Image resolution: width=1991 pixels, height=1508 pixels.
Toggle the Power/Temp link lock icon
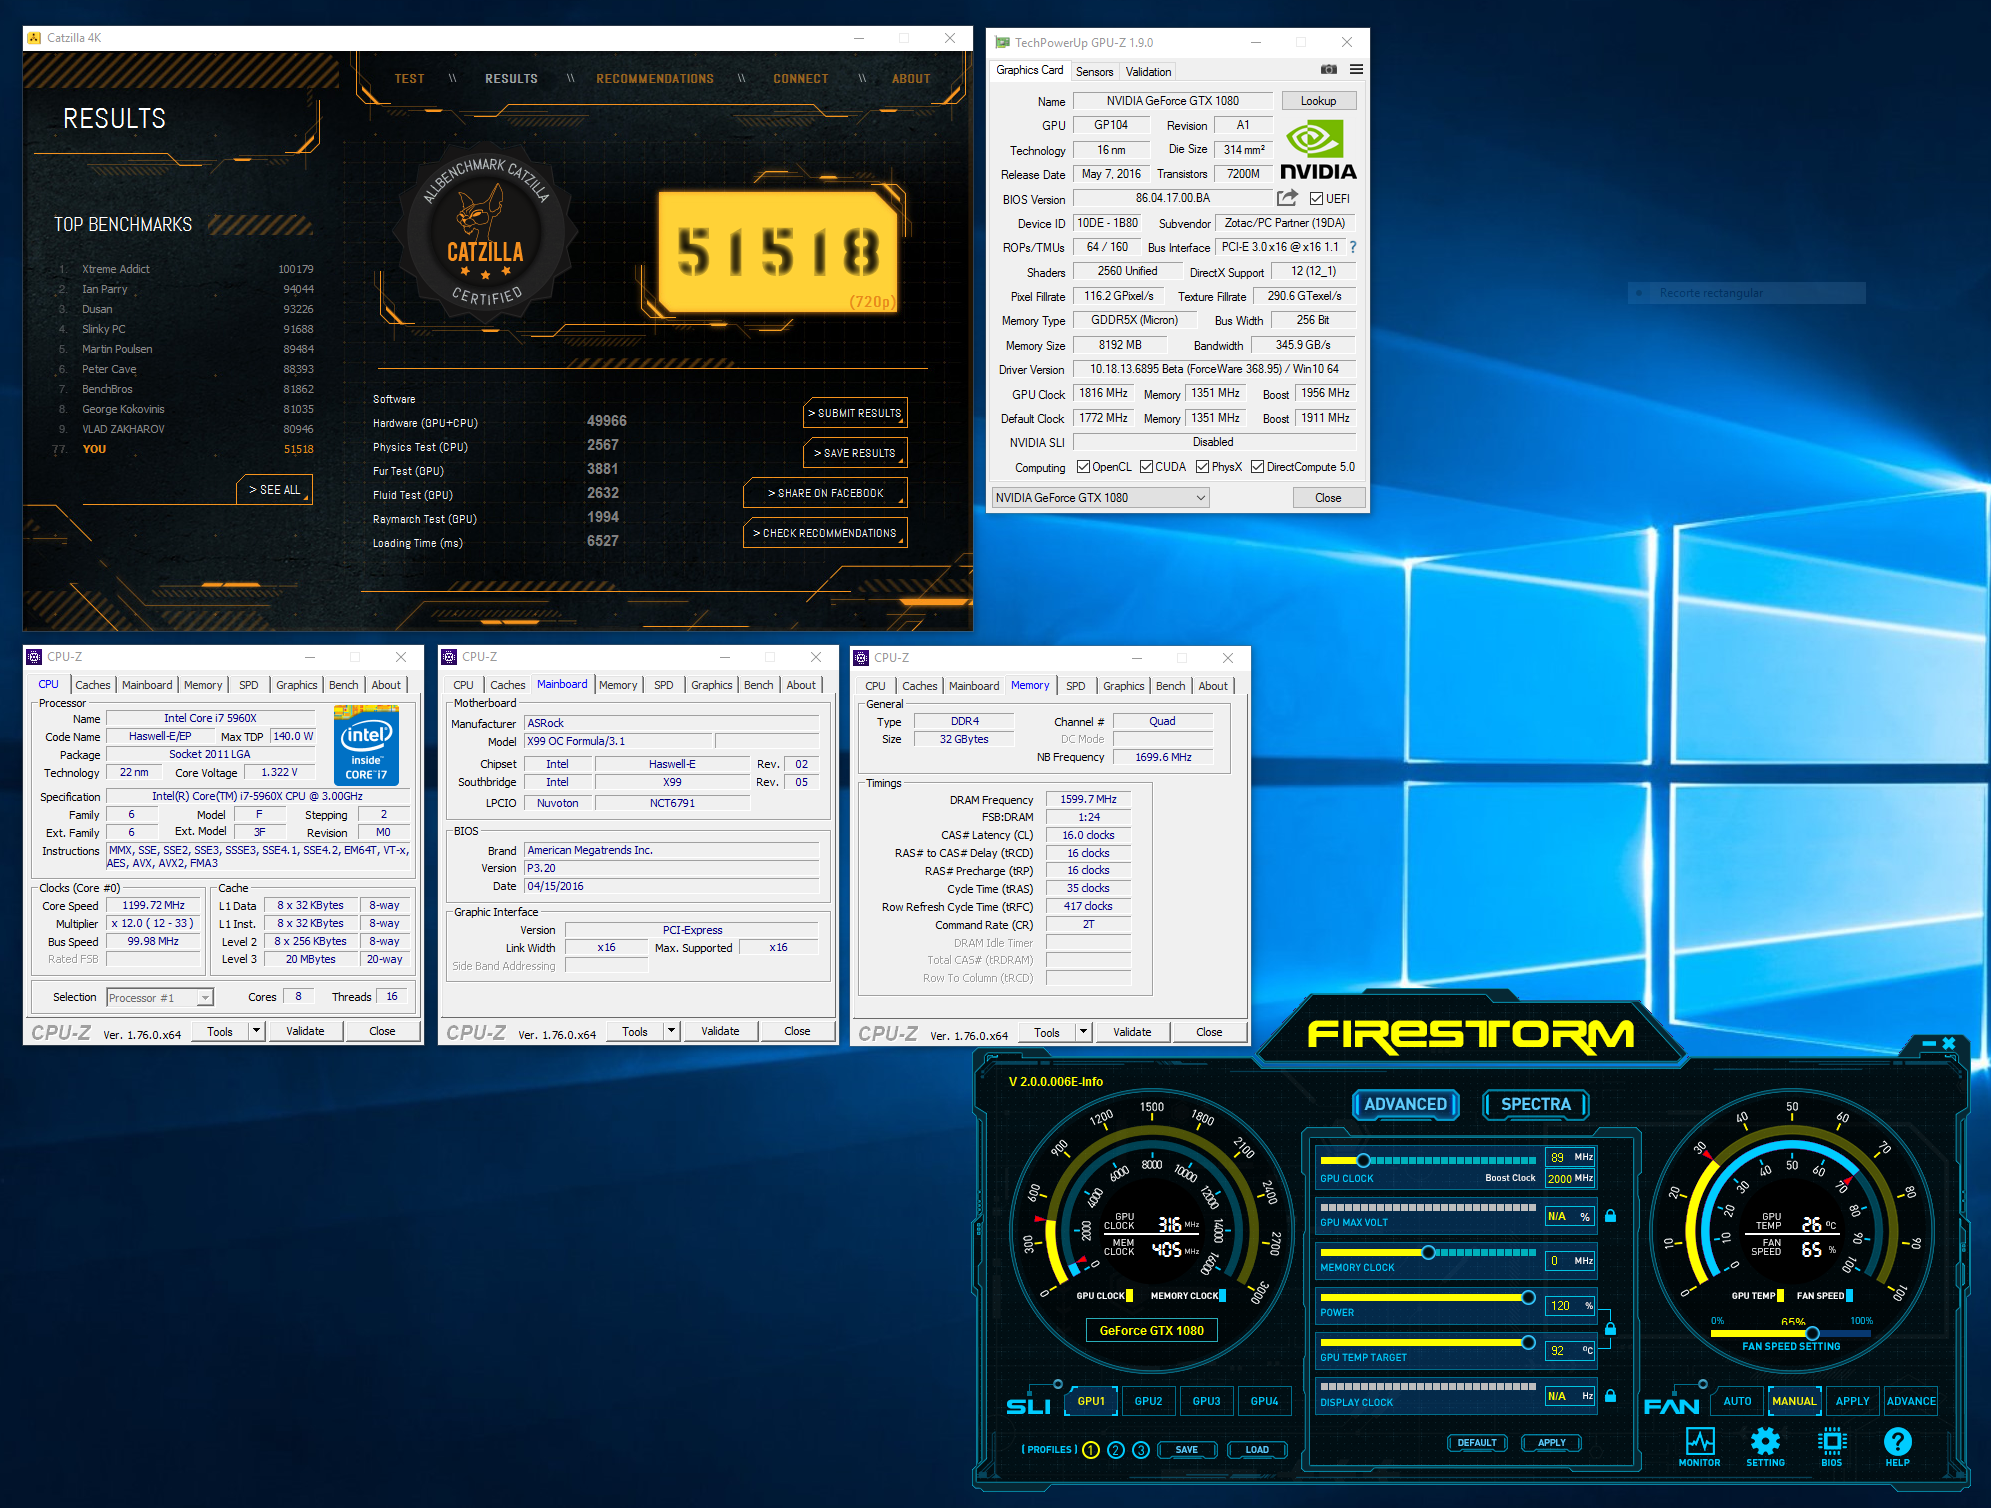1610,1328
